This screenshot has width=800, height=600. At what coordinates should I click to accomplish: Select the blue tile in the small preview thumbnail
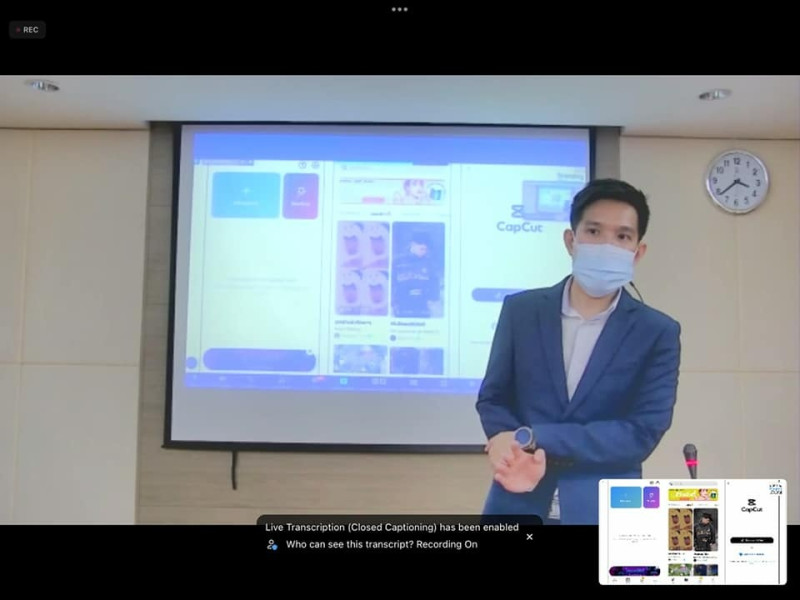click(626, 497)
